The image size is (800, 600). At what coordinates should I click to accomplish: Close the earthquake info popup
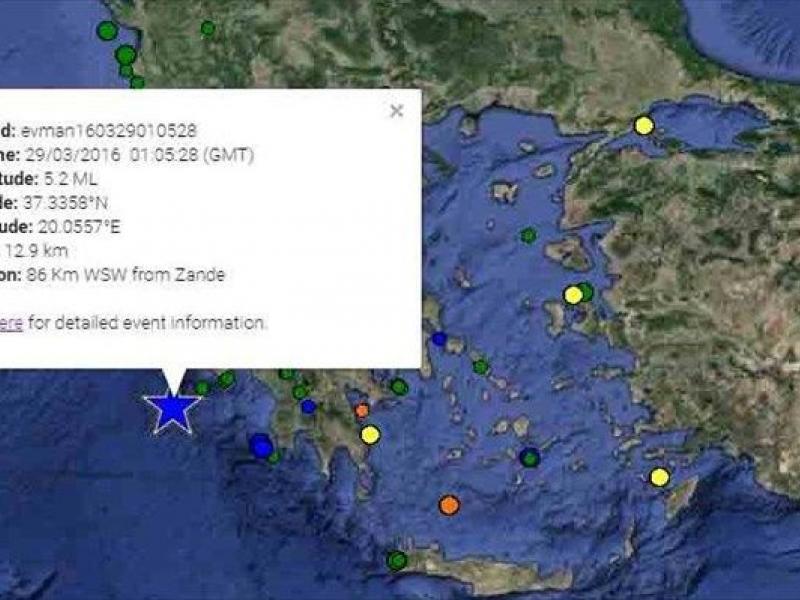tap(396, 111)
